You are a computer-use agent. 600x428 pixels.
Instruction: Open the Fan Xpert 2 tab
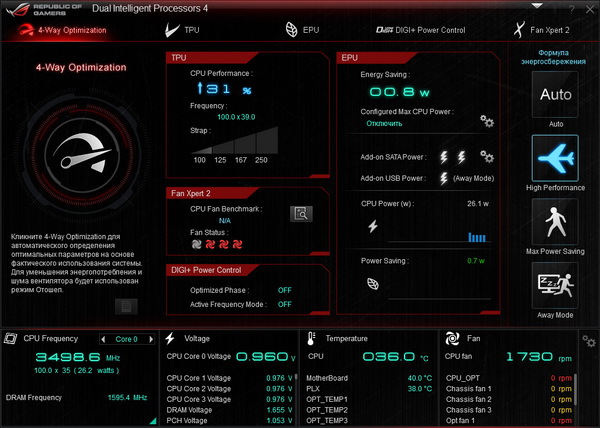click(x=541, y=30)
